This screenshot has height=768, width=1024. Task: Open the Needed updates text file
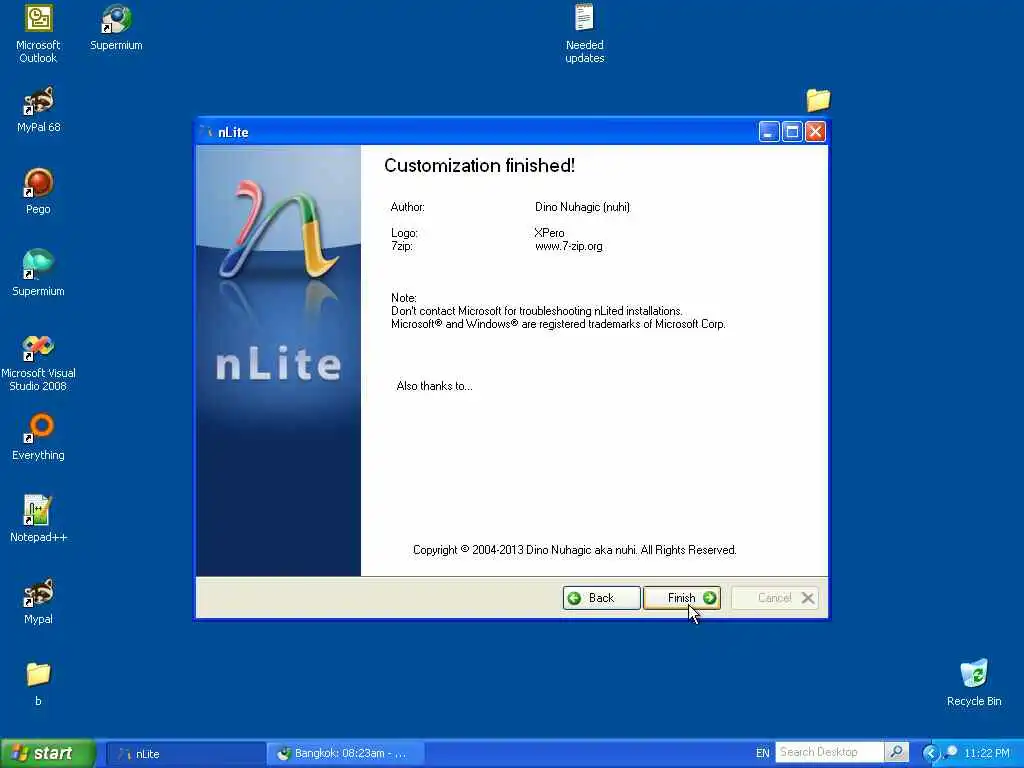tap(584, 34)
